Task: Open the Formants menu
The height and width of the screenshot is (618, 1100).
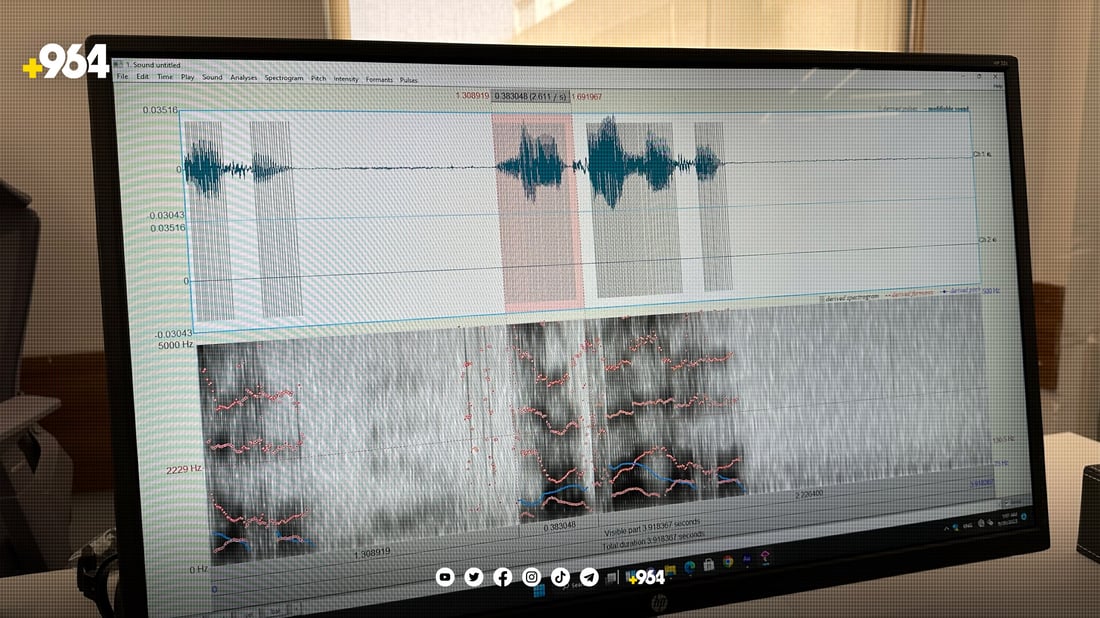Action: pyautogui.click(x=379, y=80)
